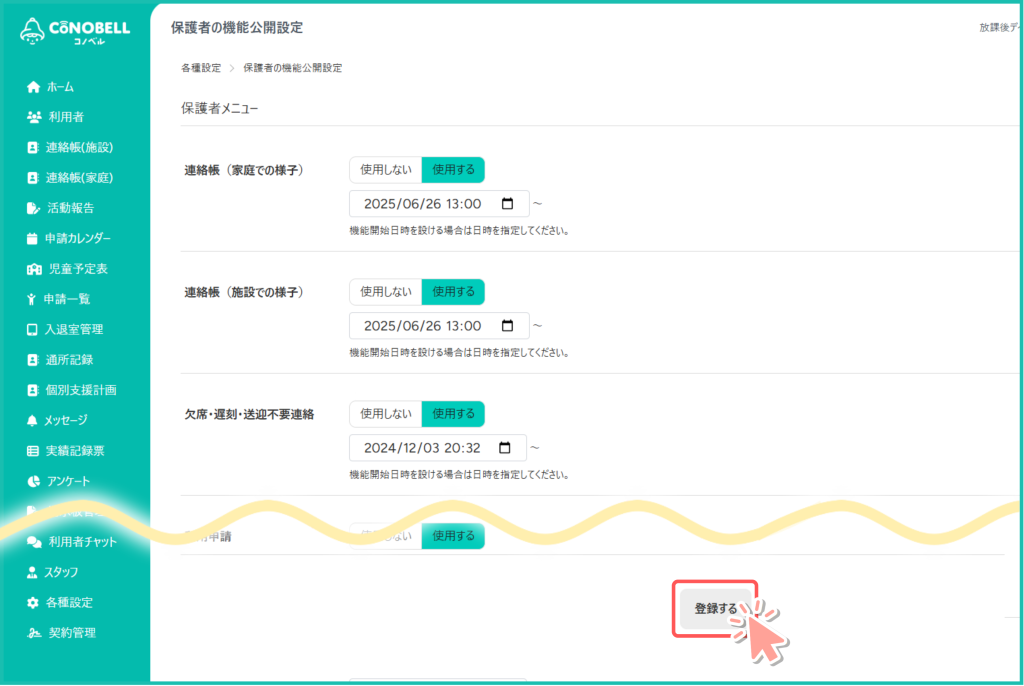Click the CoNOBELL logo
Viewport: 1024px width, 686px height.
(75, 31)
